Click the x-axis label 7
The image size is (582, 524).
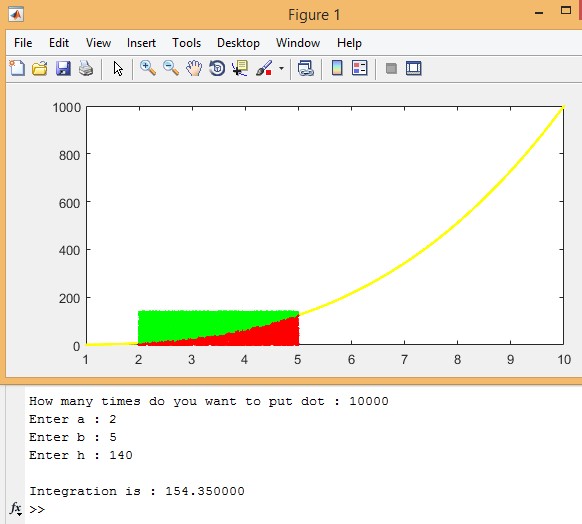point(404,359)
